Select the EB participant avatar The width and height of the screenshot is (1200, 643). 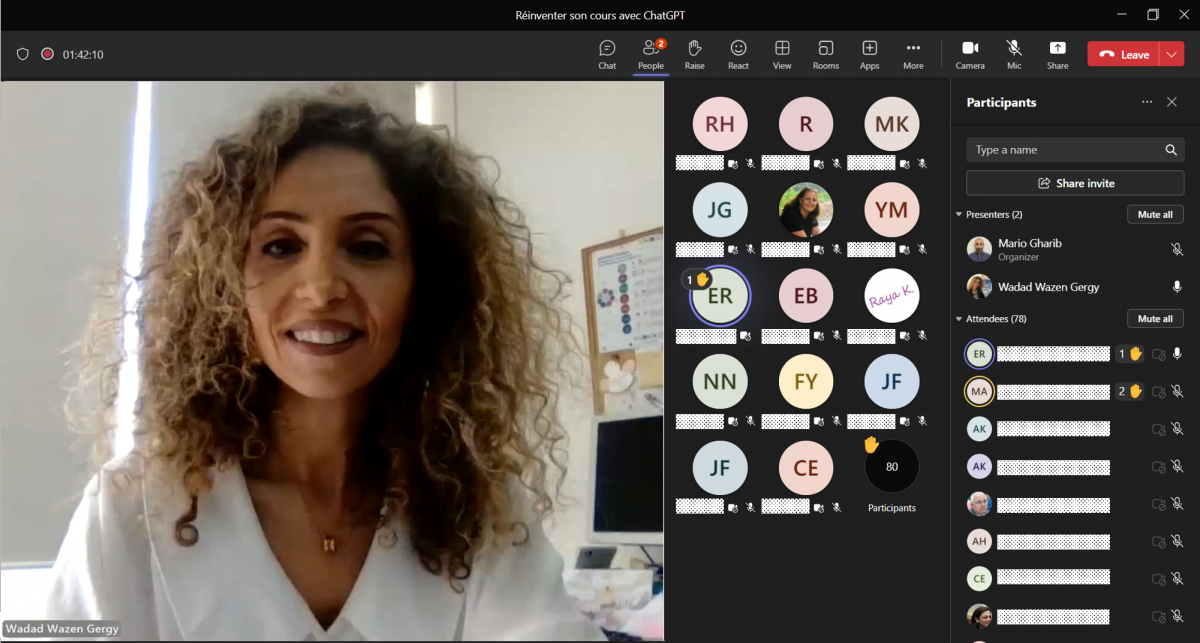(806, 296)
